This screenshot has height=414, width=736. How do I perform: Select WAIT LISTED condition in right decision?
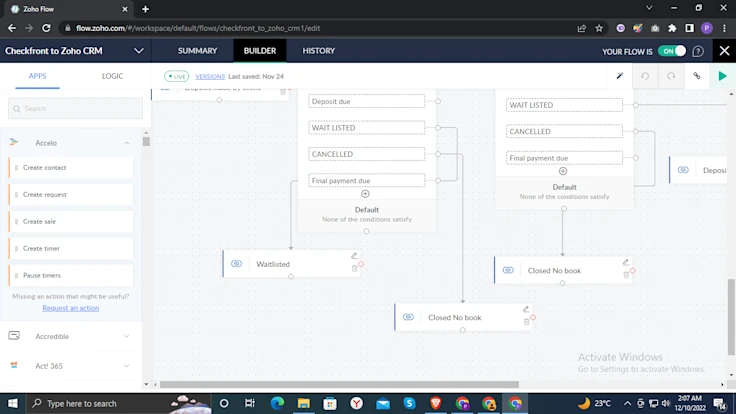564,105
